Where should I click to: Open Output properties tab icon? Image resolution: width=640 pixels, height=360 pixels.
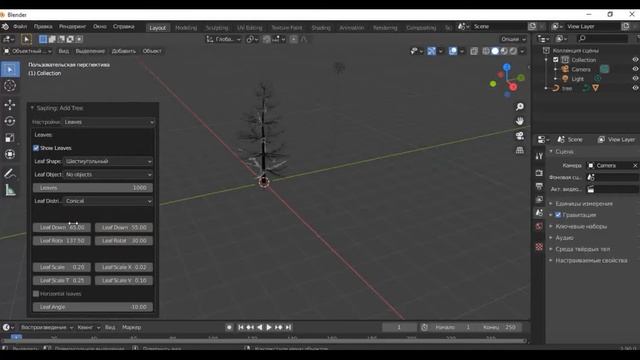coord(539,186)
